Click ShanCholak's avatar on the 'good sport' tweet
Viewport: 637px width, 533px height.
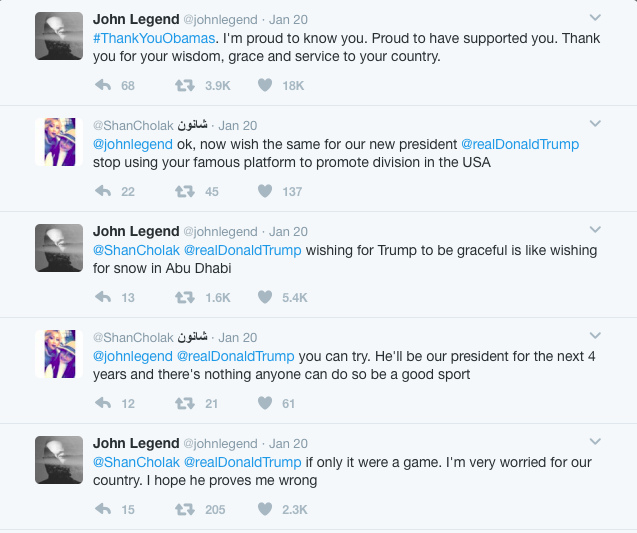(x=59, y=354)
